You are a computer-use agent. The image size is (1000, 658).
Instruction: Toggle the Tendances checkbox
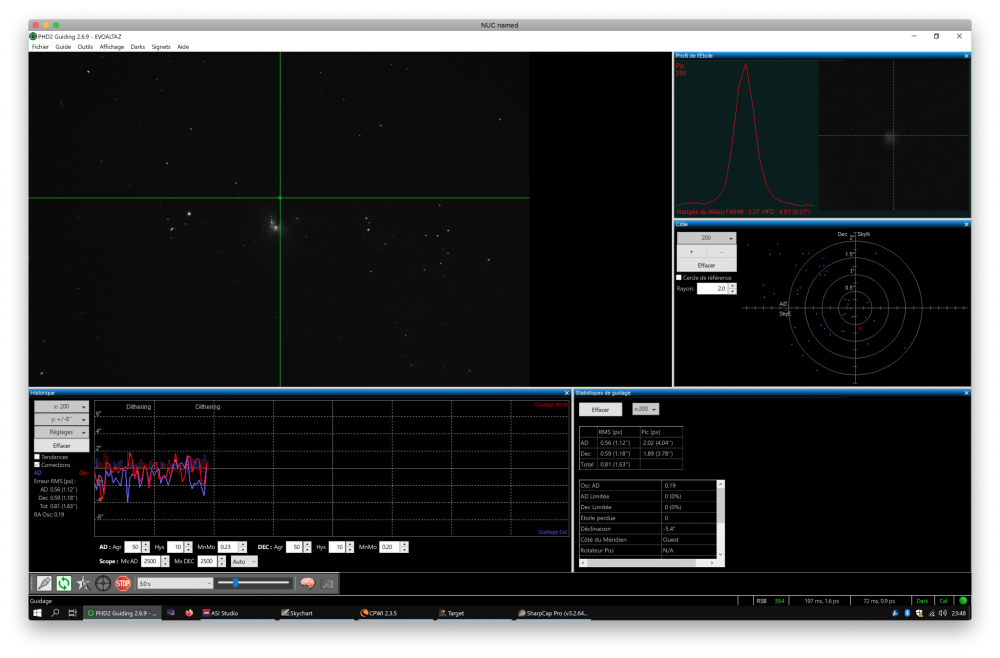37,457
